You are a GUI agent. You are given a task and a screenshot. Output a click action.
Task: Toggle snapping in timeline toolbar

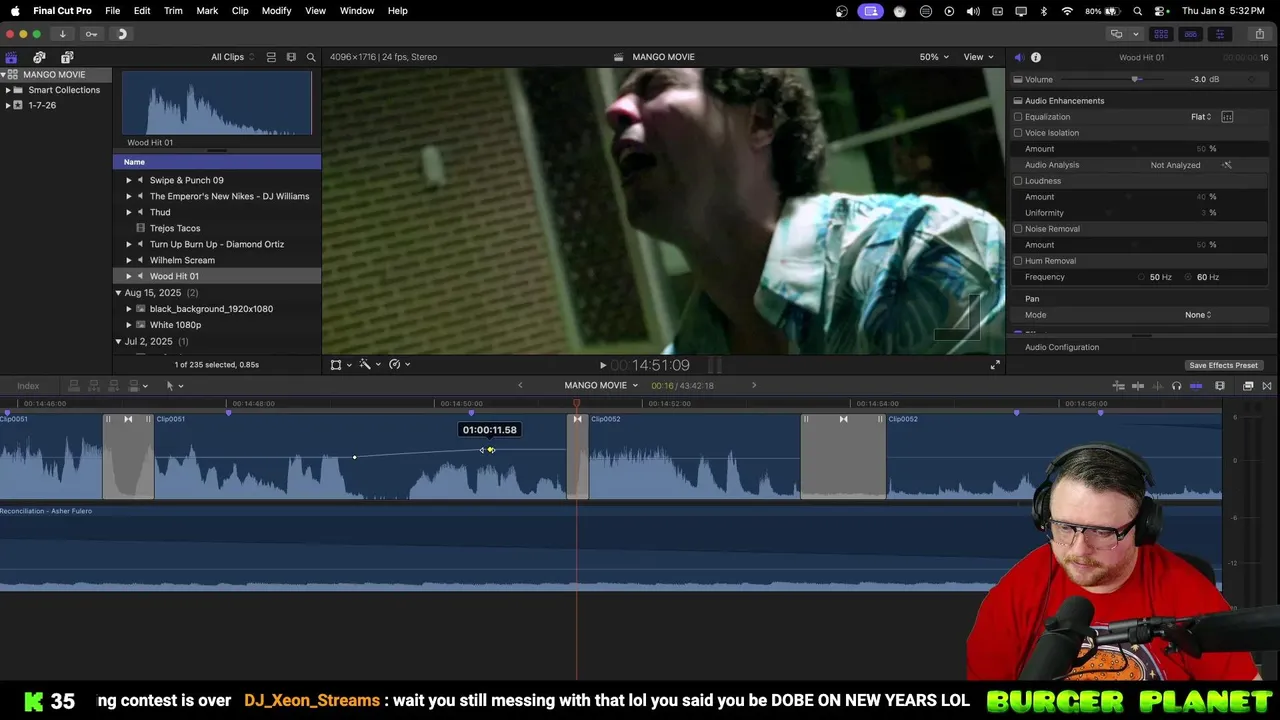pyautogui.click(x=1196, y=386)
